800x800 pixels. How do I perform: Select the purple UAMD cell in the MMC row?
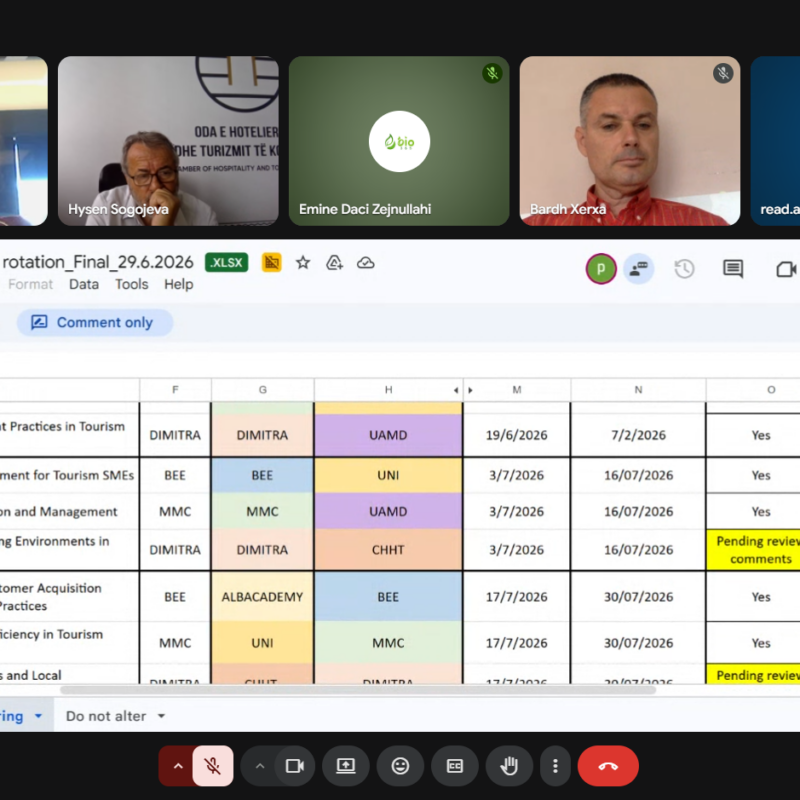pos(388,511)
